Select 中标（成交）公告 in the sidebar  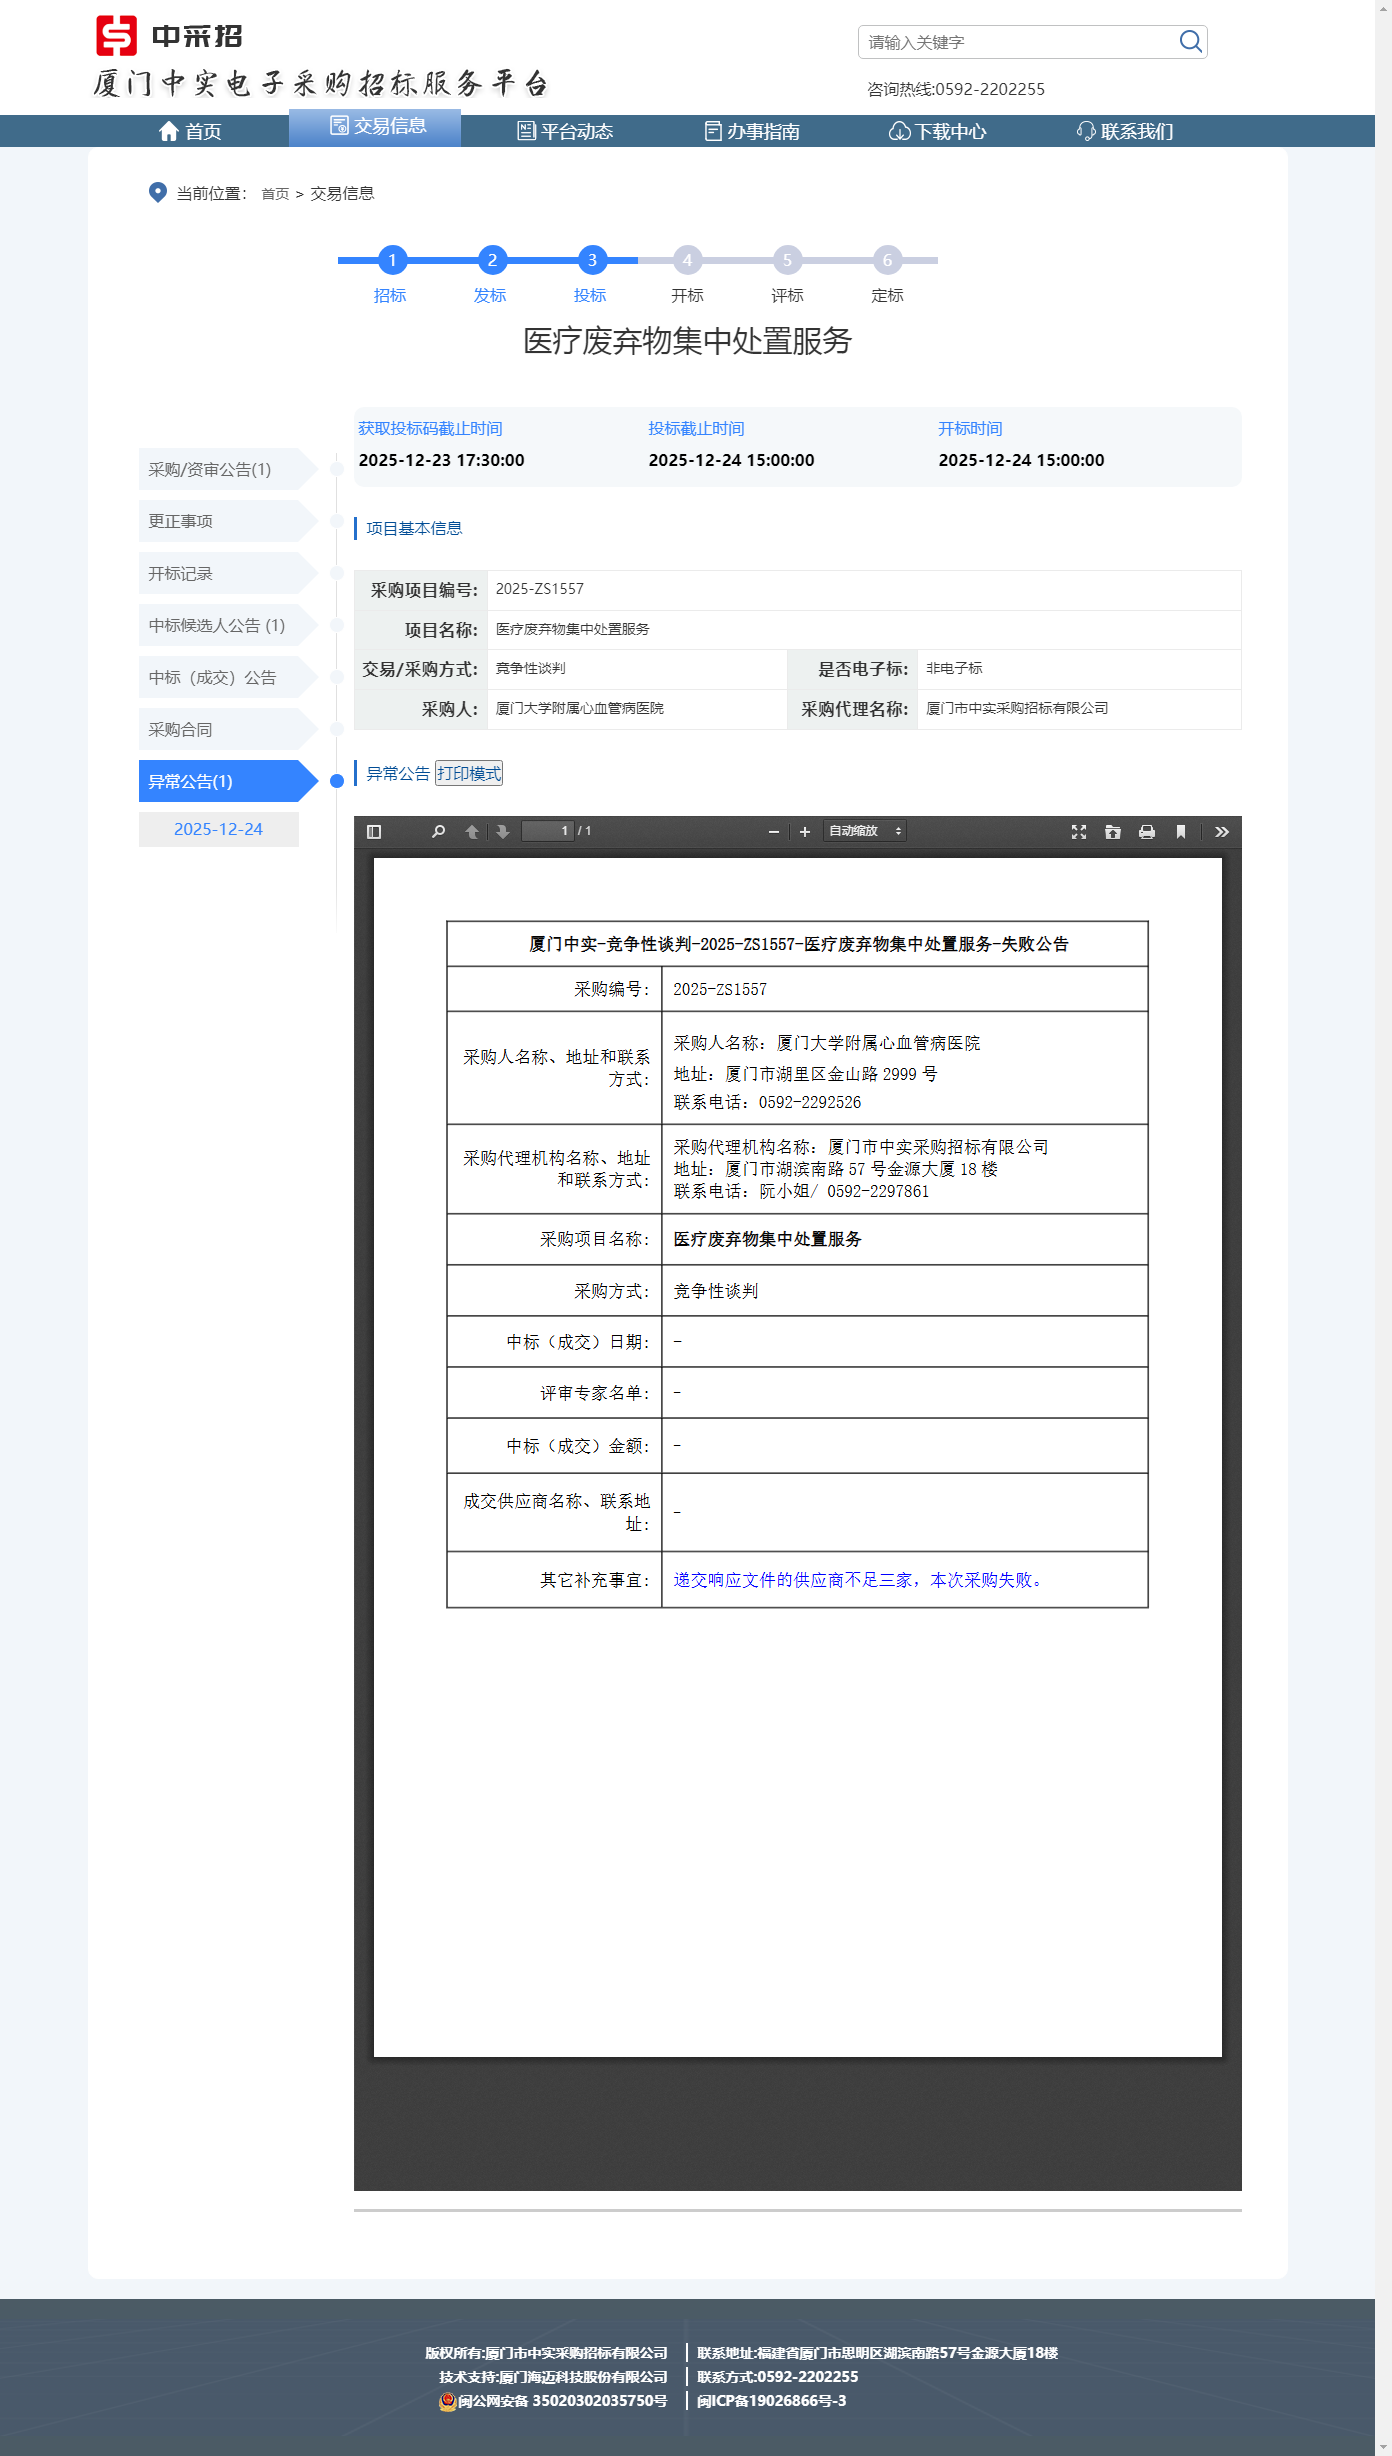(228, 677)
